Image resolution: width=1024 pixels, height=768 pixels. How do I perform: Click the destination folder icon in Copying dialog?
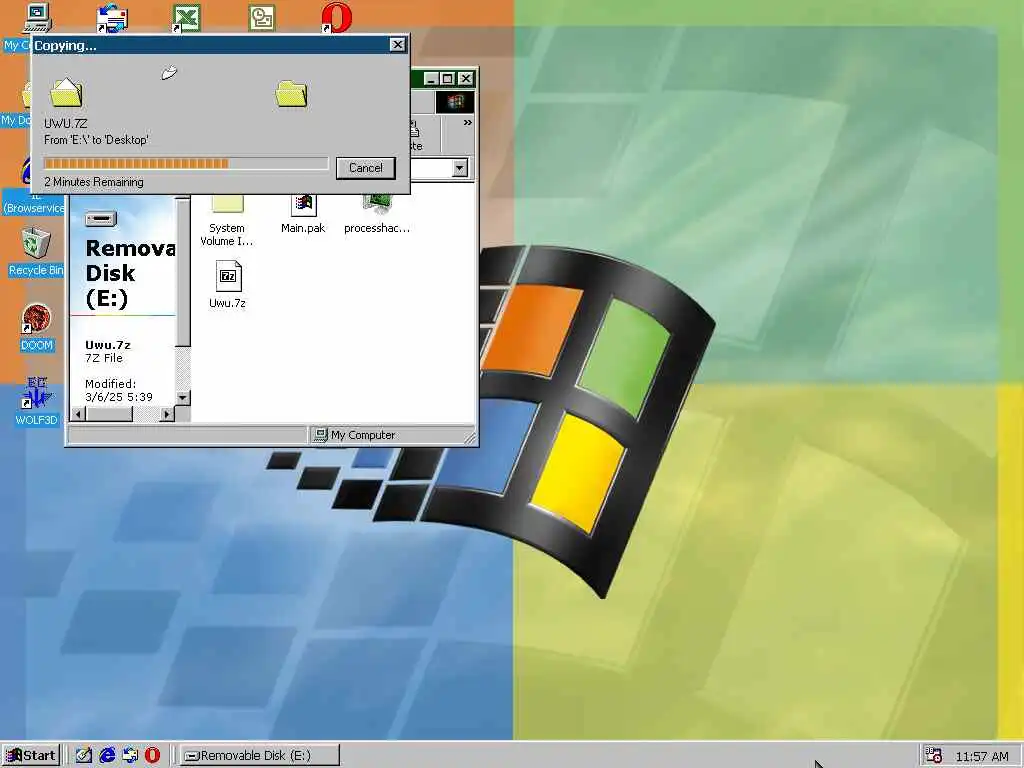pos(291,93)
